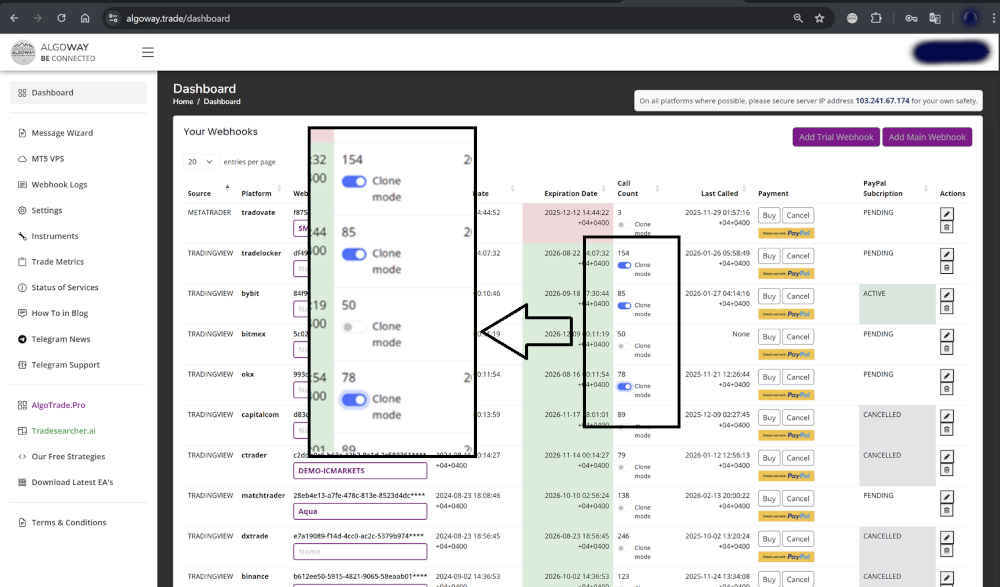
Task: Enable Clone mode in the ctrader row
Action: tap(623, 468)
